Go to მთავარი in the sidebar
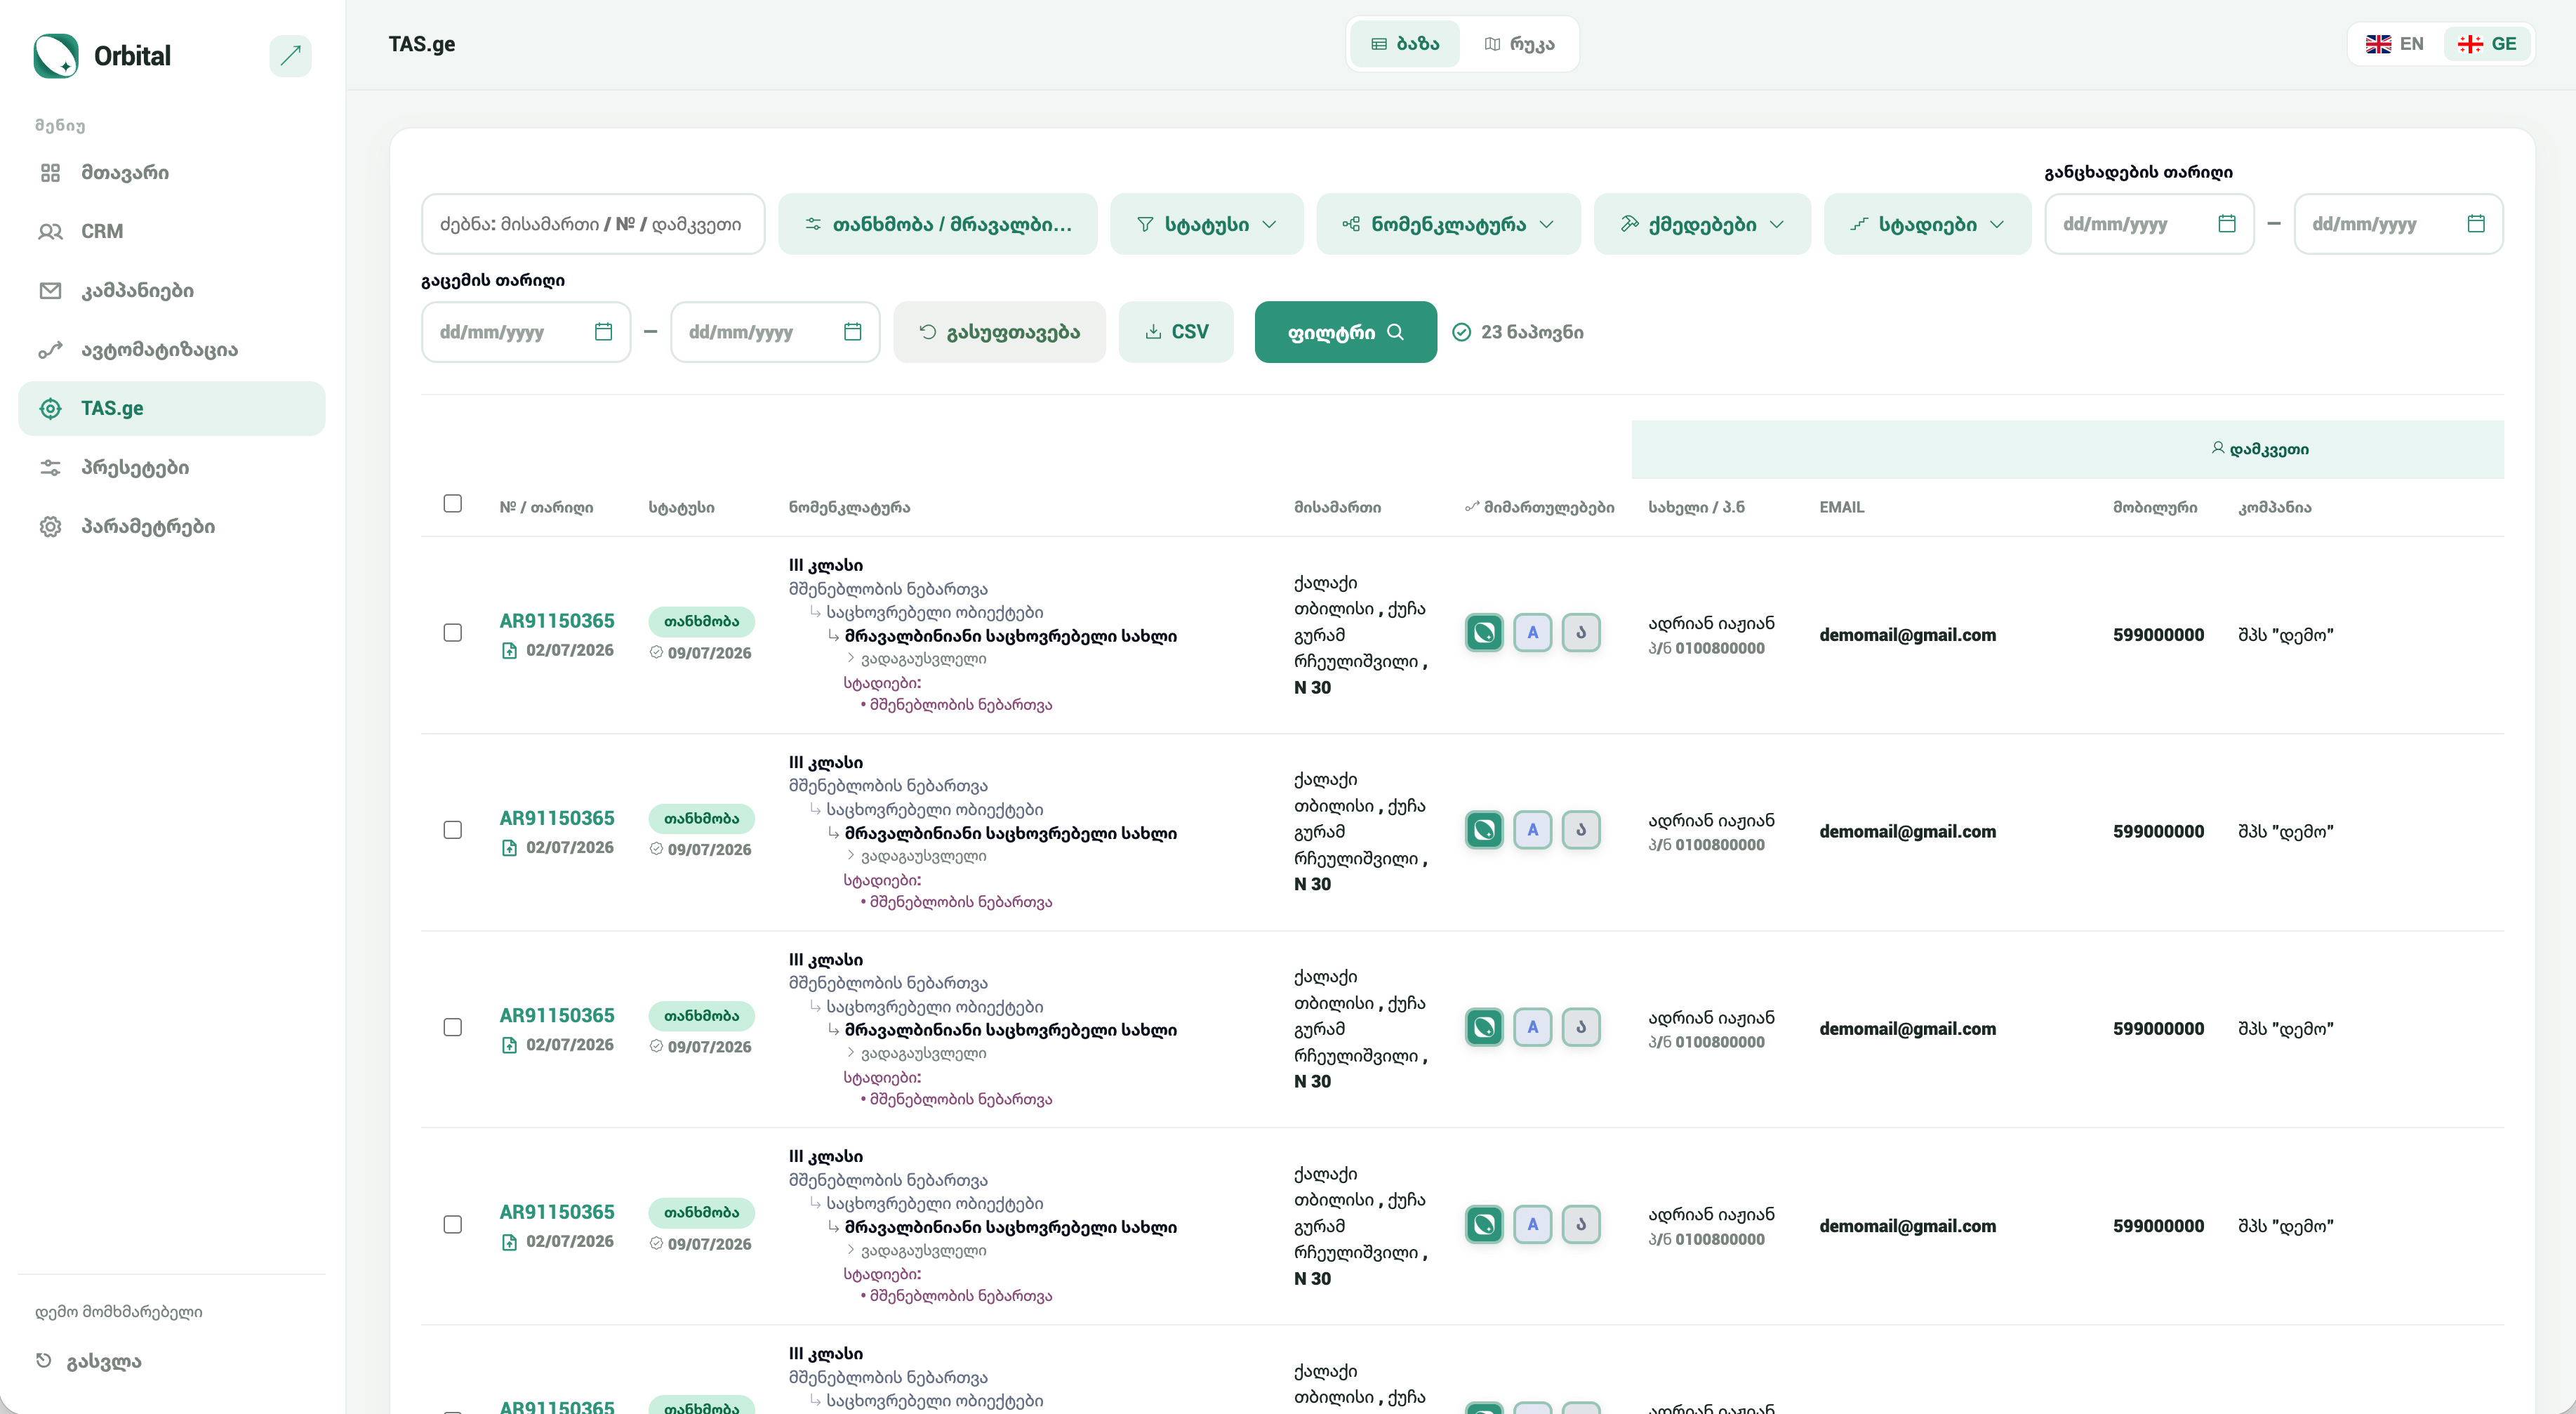2576x1414 pixels. [172, 173]
